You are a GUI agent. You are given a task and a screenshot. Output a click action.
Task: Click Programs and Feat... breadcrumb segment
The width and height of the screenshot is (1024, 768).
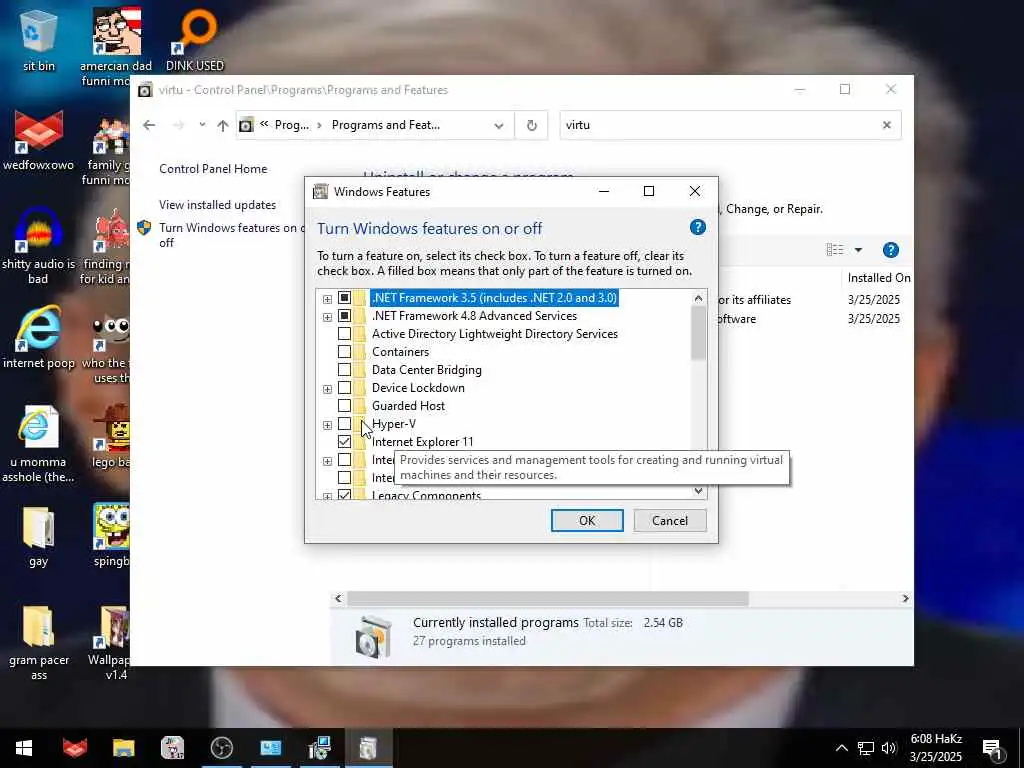pyautogui.click(x=386, y=125)
